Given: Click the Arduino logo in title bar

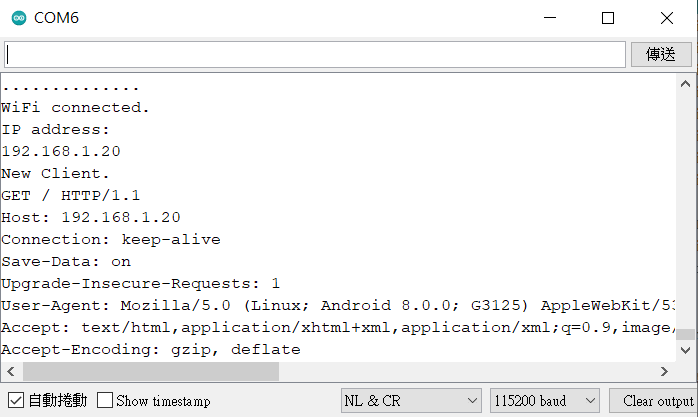Looking at the screenshot, I should click(x=18, y=18).
